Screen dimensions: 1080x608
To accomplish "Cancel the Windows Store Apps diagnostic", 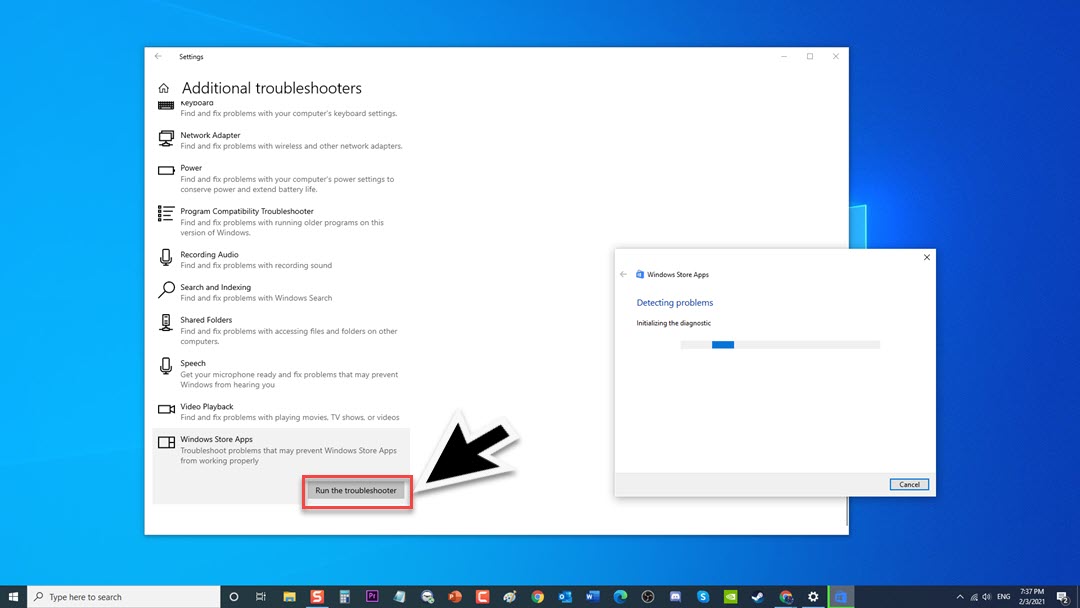I will tap(908, 484).
